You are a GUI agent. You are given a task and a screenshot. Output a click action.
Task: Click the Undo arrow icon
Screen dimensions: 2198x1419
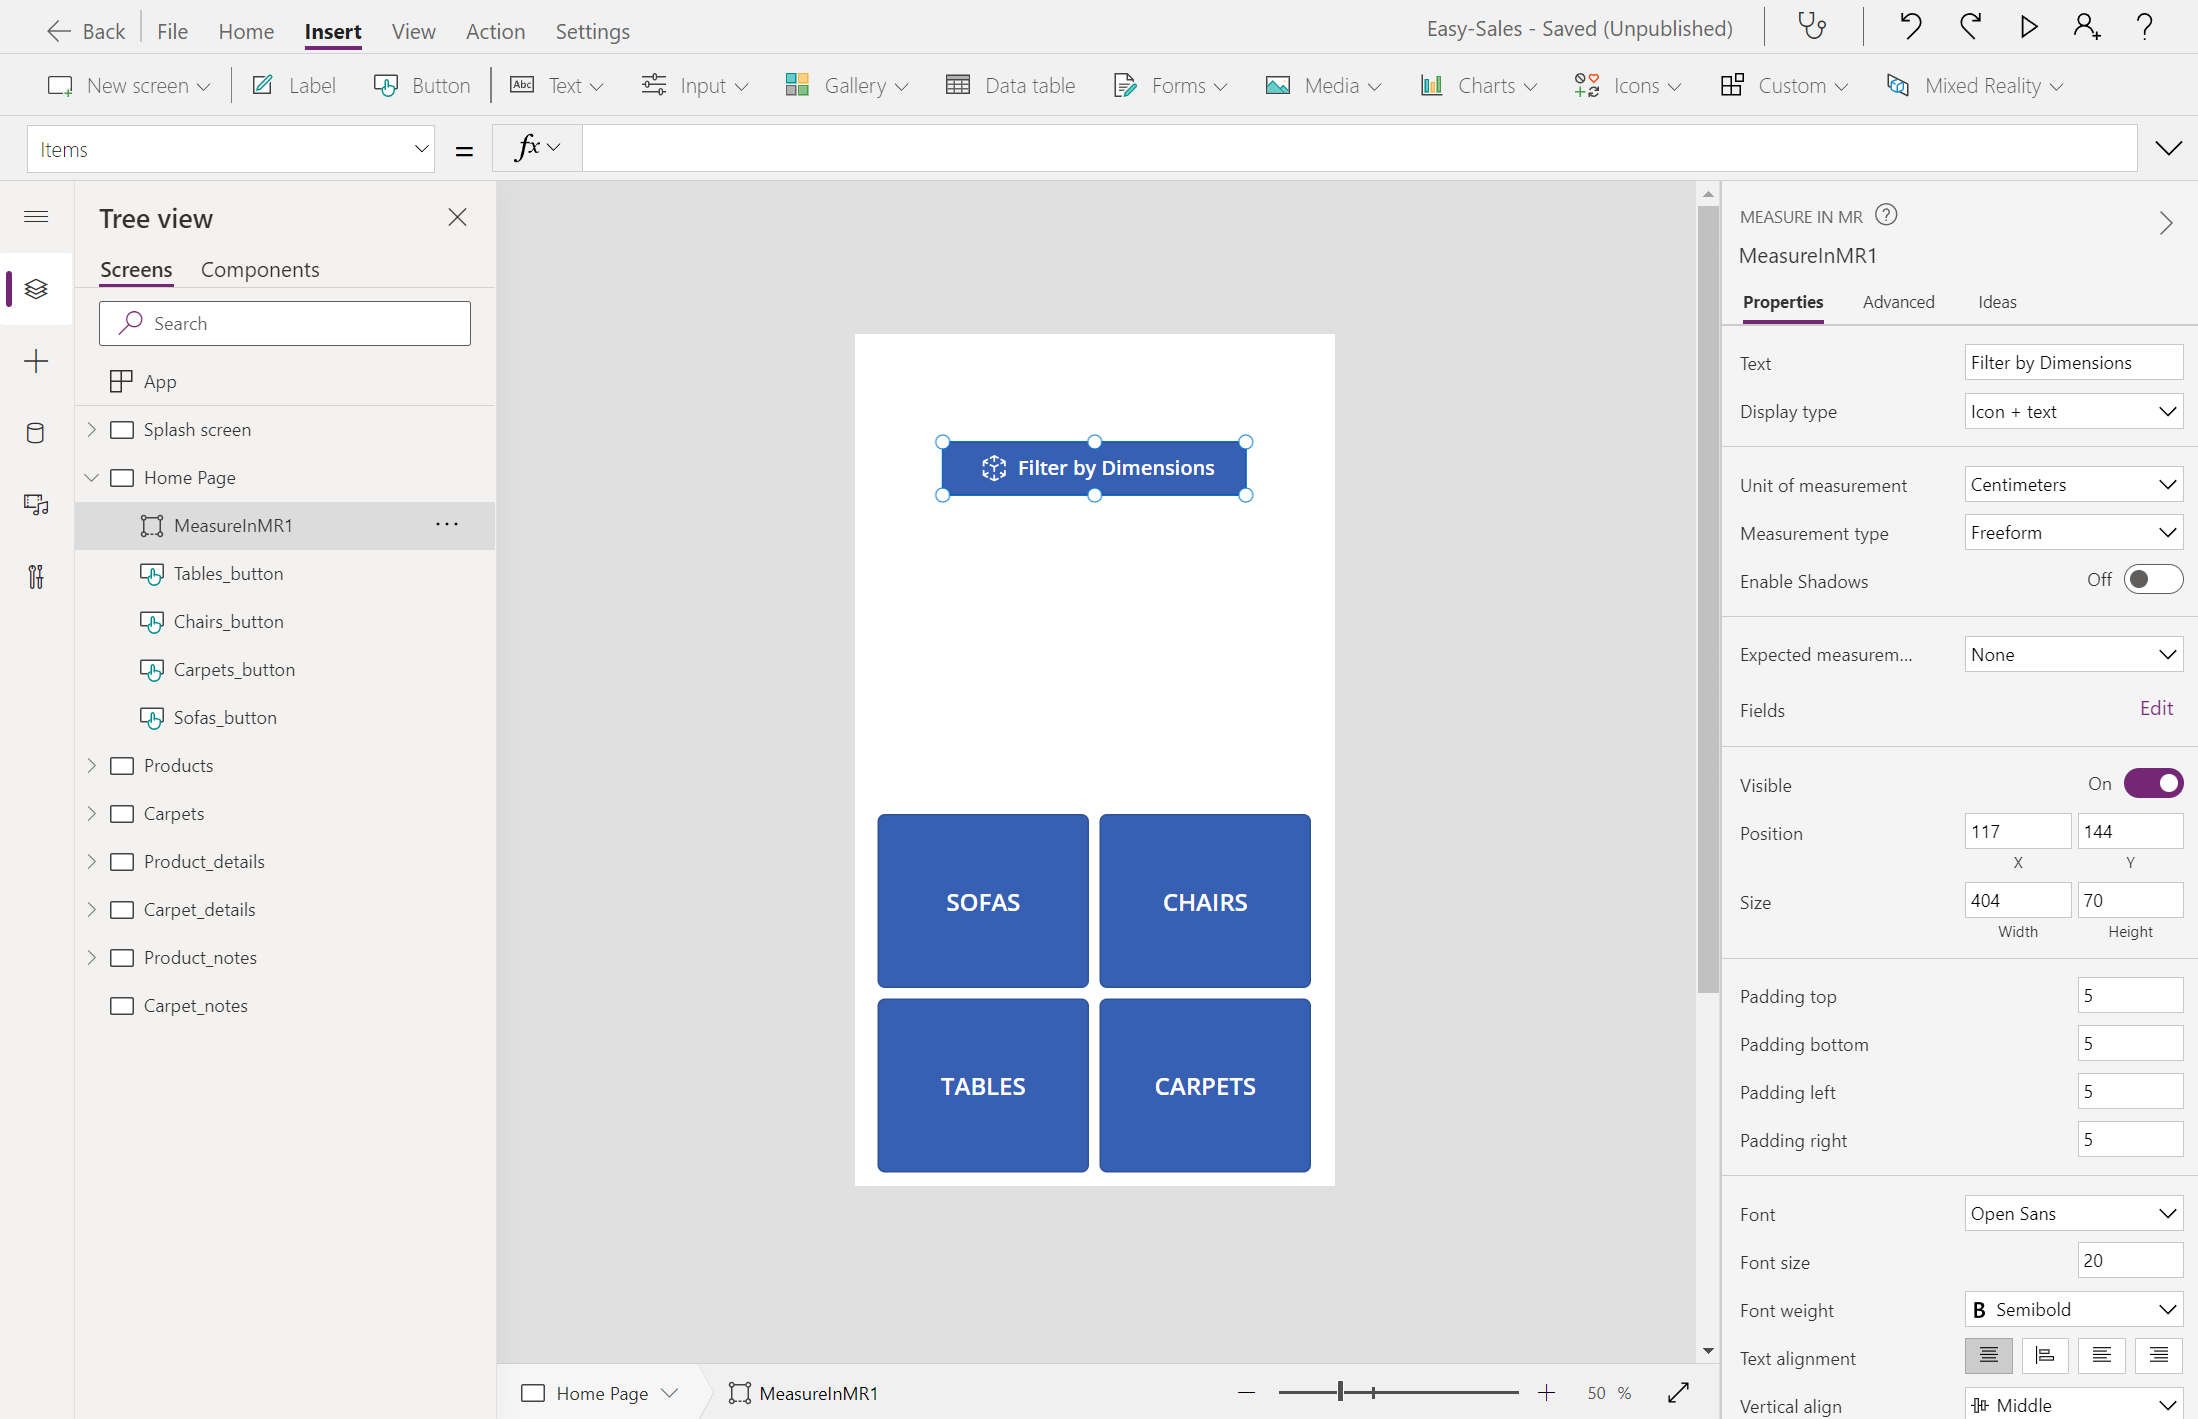1910,27
